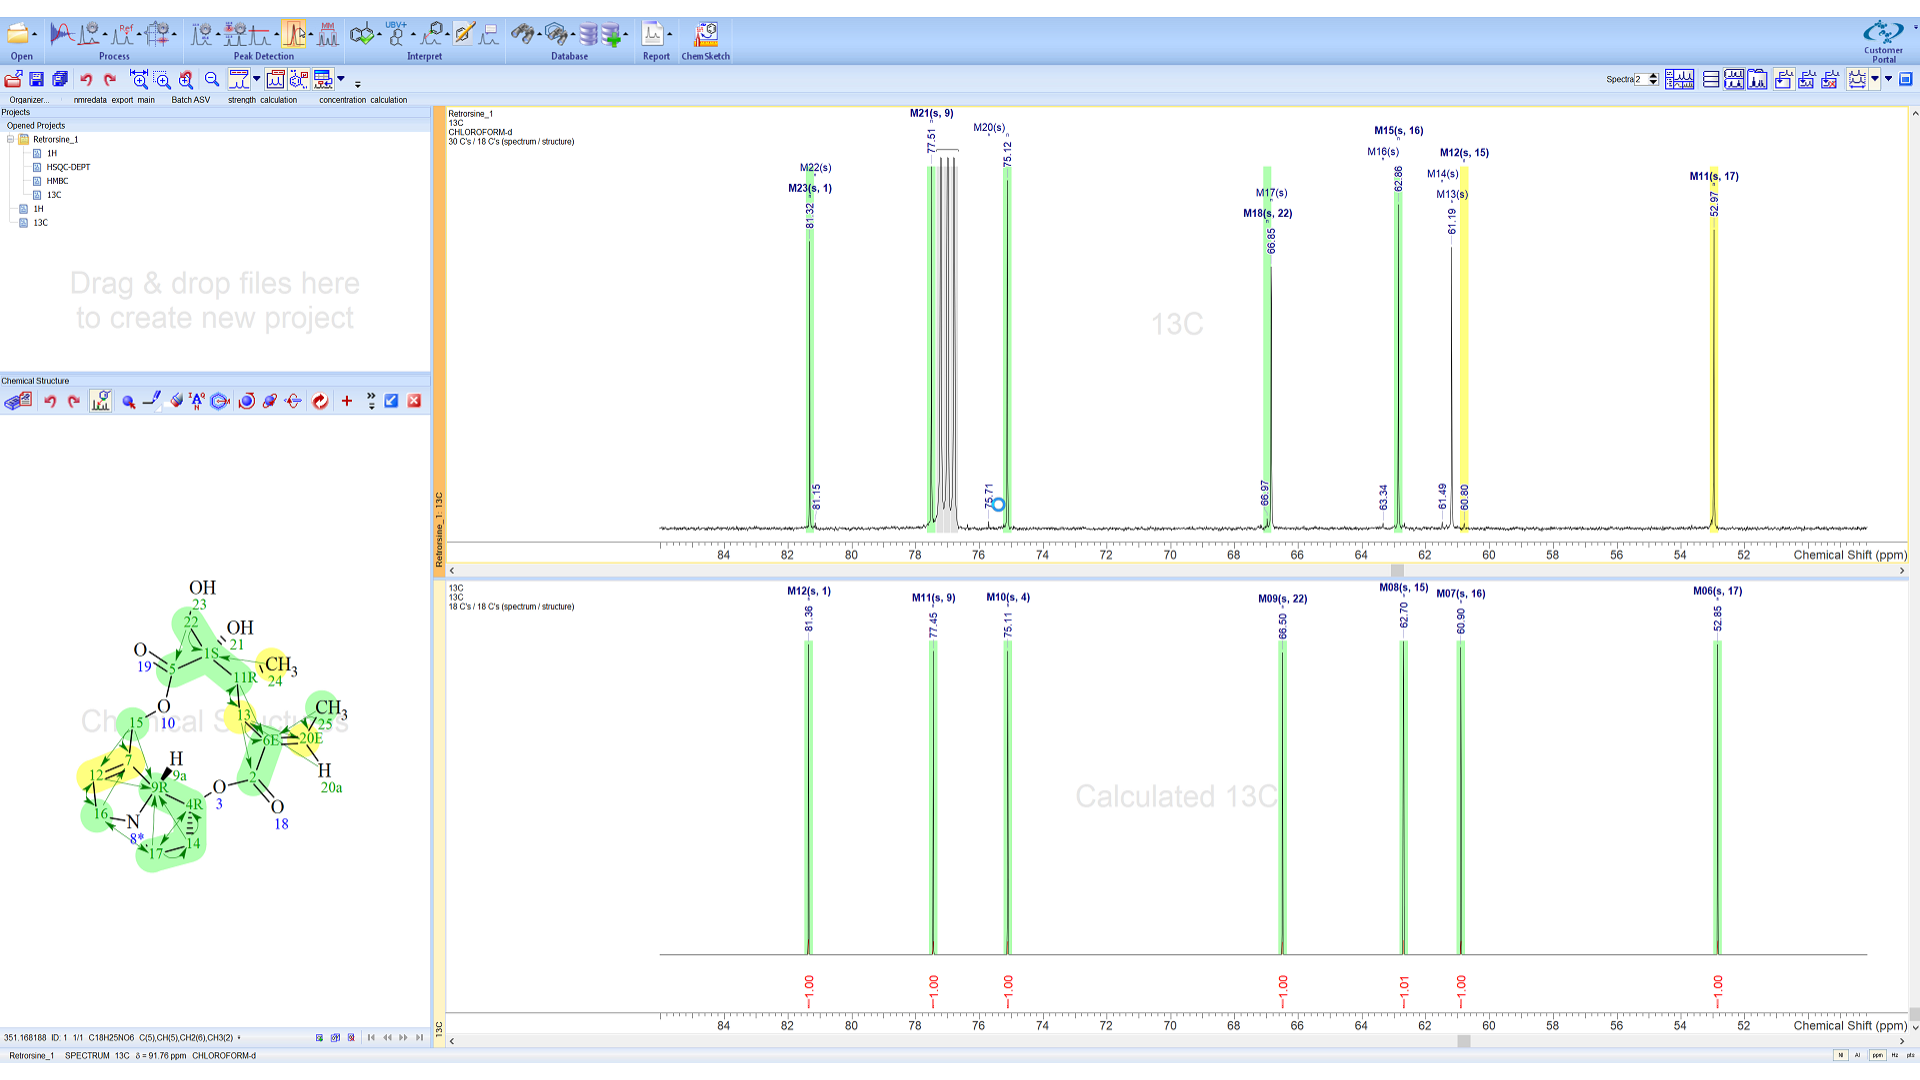Viewport: 1920px width, 1080px height.
Task: Select the HSQC-DEPT spectrum in project tree
Action: pos(68,167)
